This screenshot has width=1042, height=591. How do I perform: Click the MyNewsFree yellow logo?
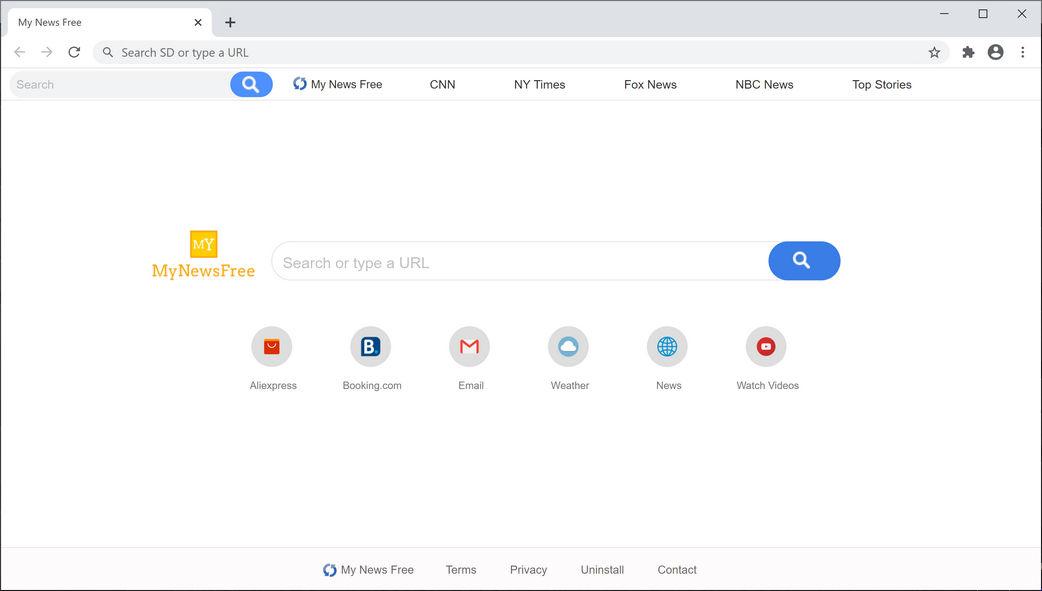203,255
